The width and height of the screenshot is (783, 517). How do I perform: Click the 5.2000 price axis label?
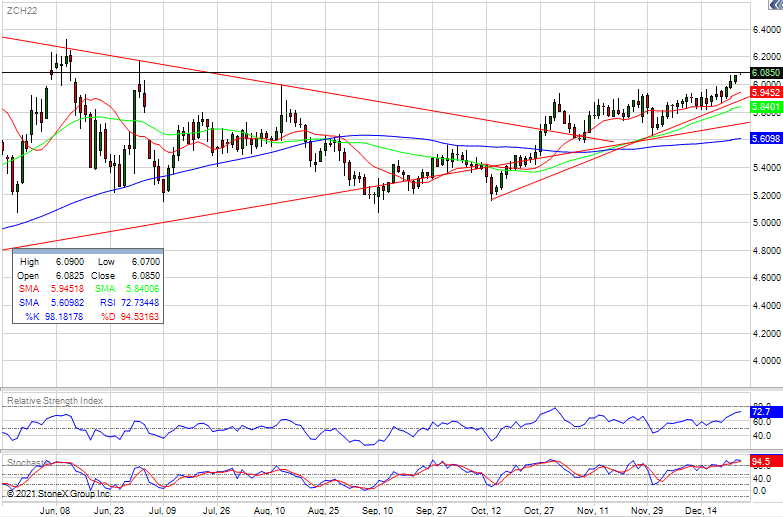tap(767, 195)
